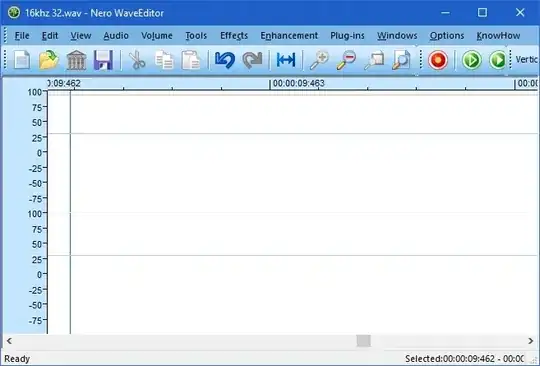
Task: Open the Tools menu
Action: coord(196,36)
